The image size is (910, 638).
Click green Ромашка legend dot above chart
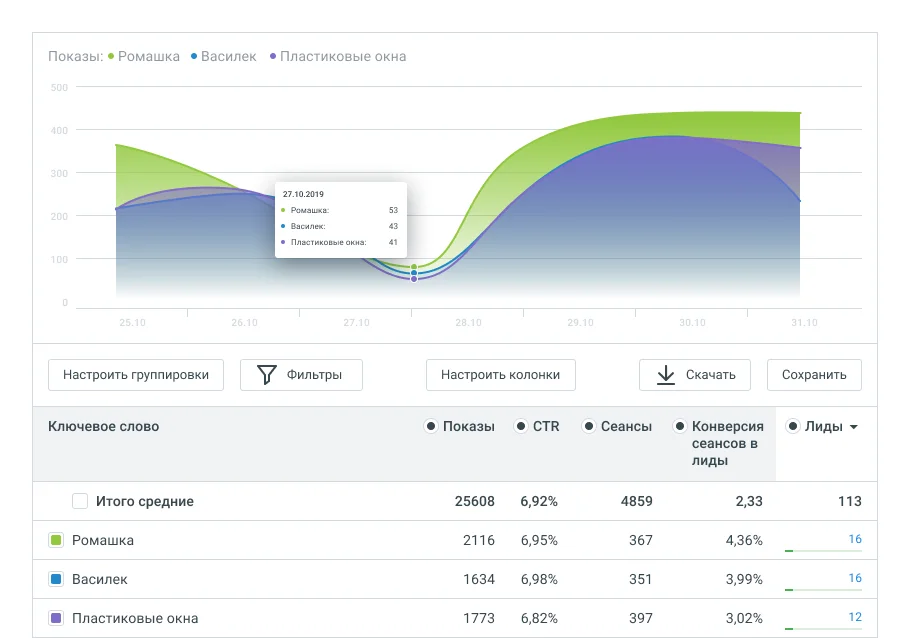[x=112, y=57]
